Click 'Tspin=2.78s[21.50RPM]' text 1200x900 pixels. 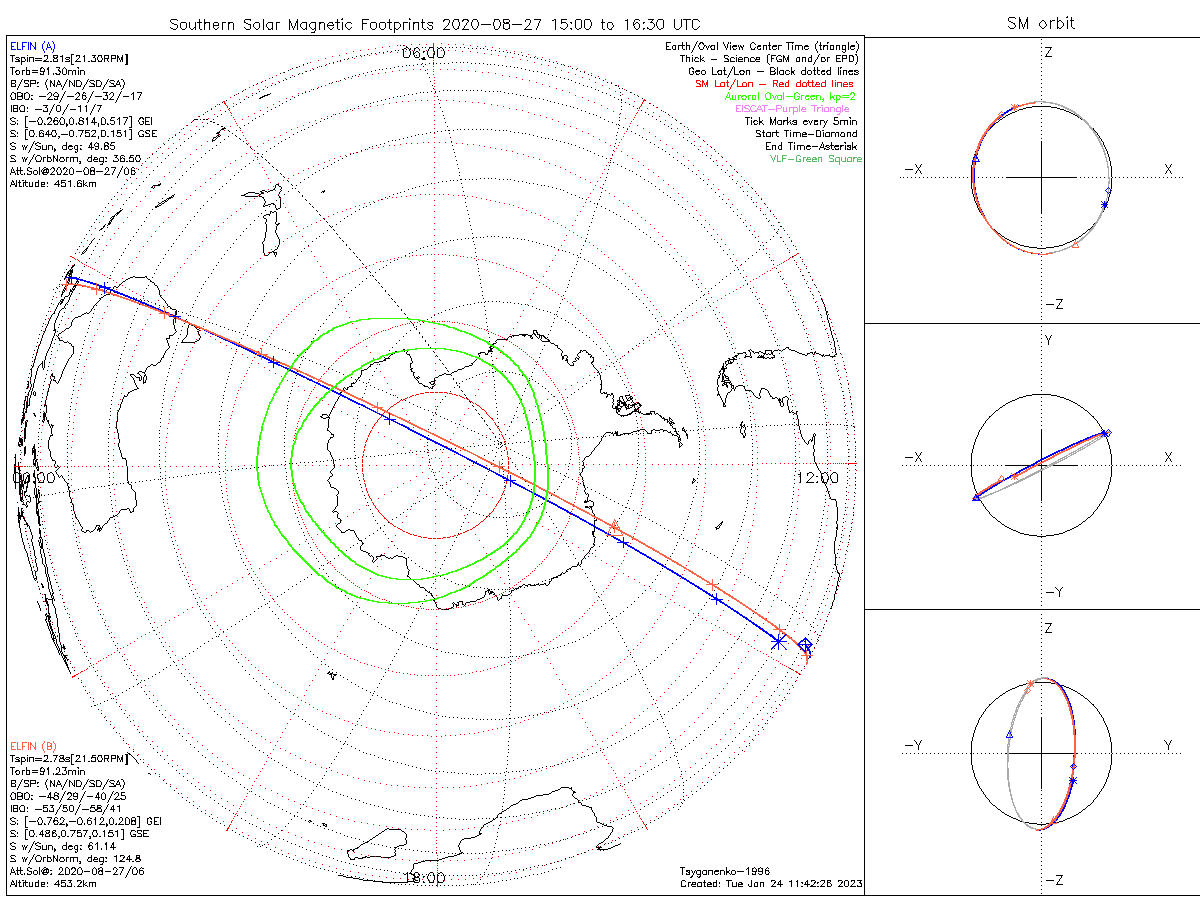[x=68, y=759]
